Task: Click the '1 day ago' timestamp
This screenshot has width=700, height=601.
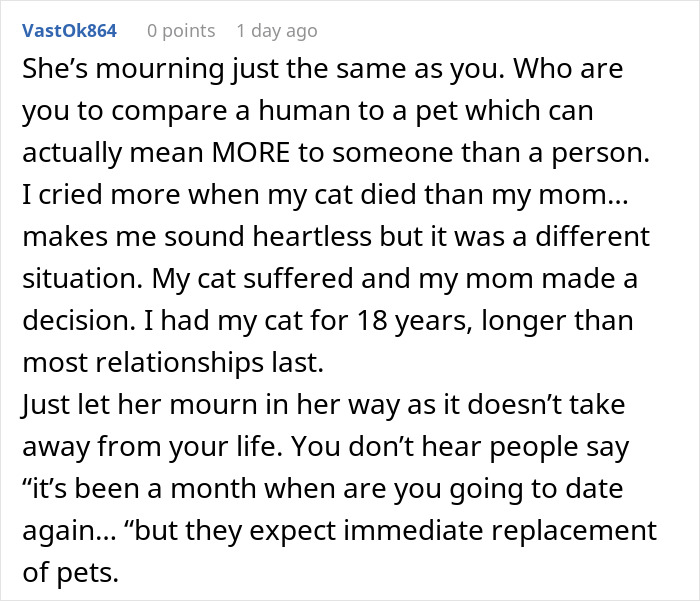Action: (278, 30)
